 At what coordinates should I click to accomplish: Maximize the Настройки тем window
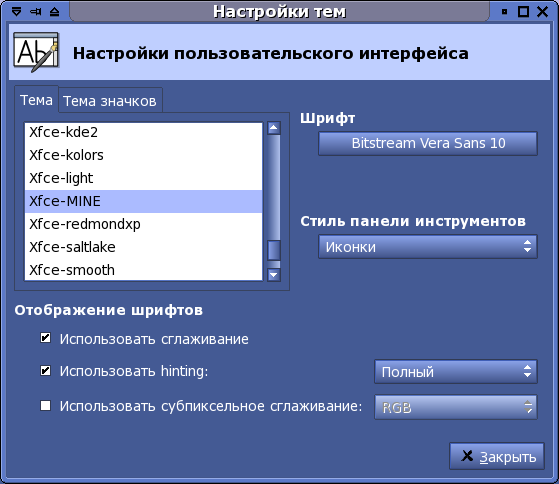click(523, 12)
